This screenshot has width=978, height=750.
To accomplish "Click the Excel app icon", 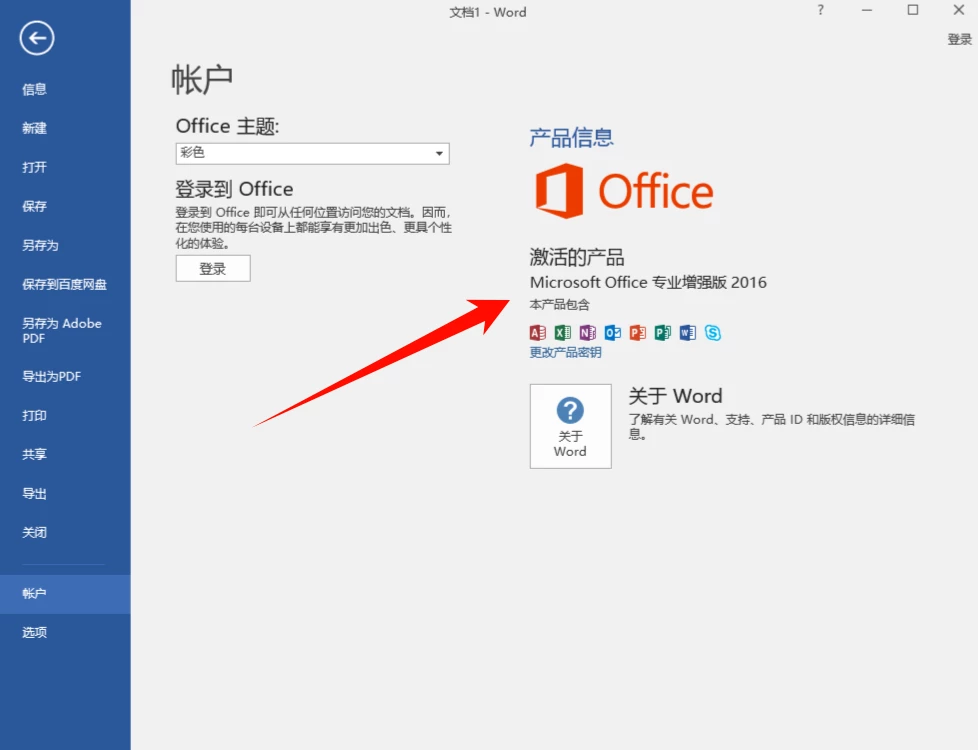I will click(x=563, y=333).
